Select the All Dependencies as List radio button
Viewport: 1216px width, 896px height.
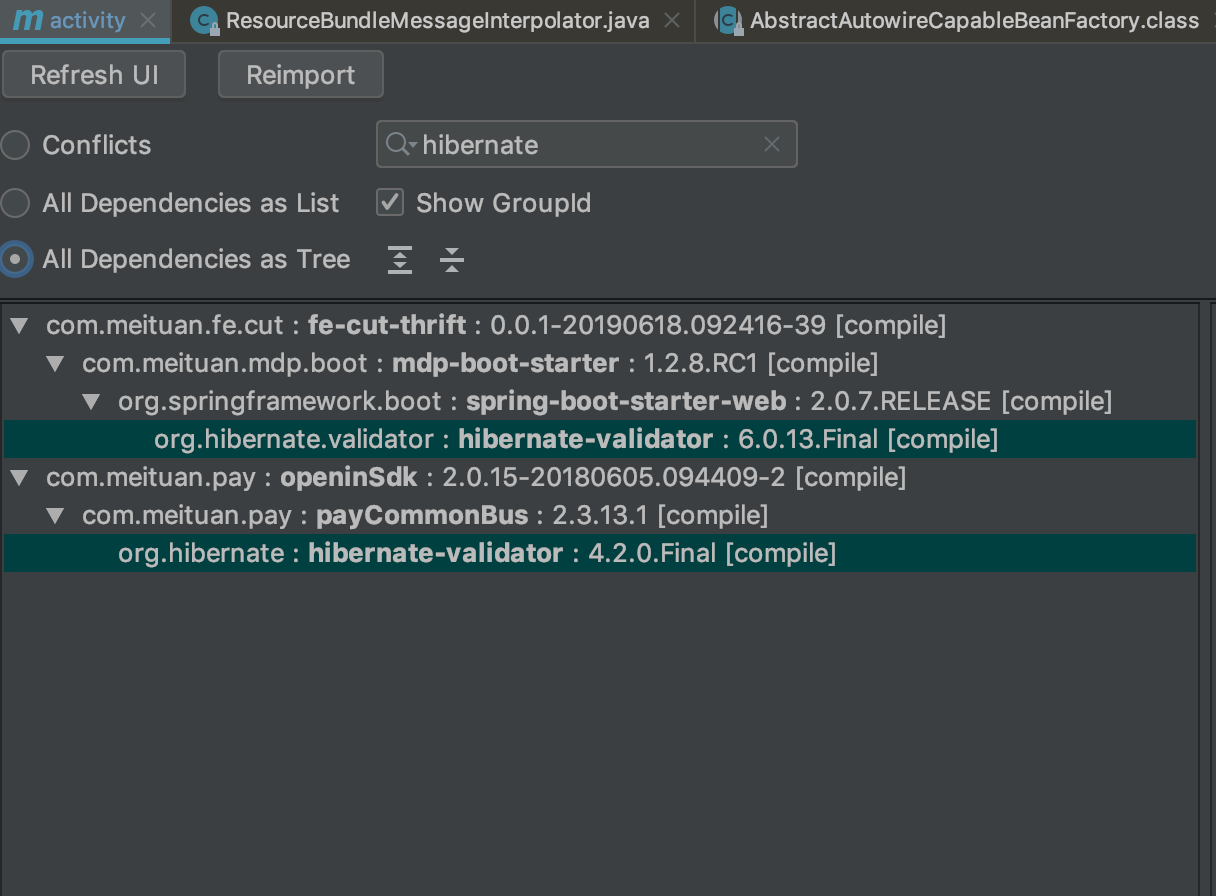pos(15,202)
